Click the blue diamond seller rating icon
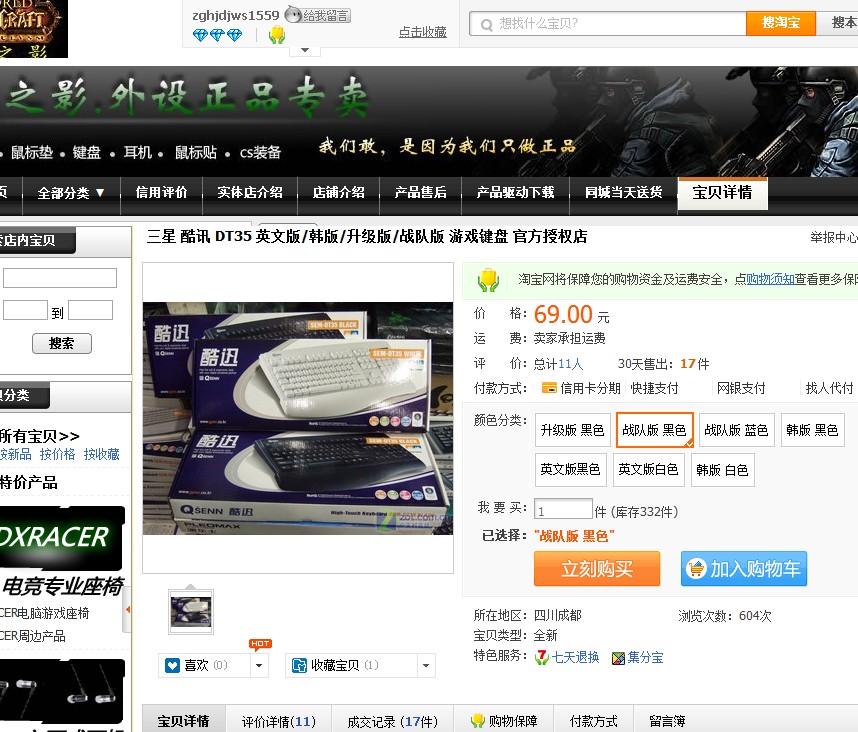 [217, 36]
